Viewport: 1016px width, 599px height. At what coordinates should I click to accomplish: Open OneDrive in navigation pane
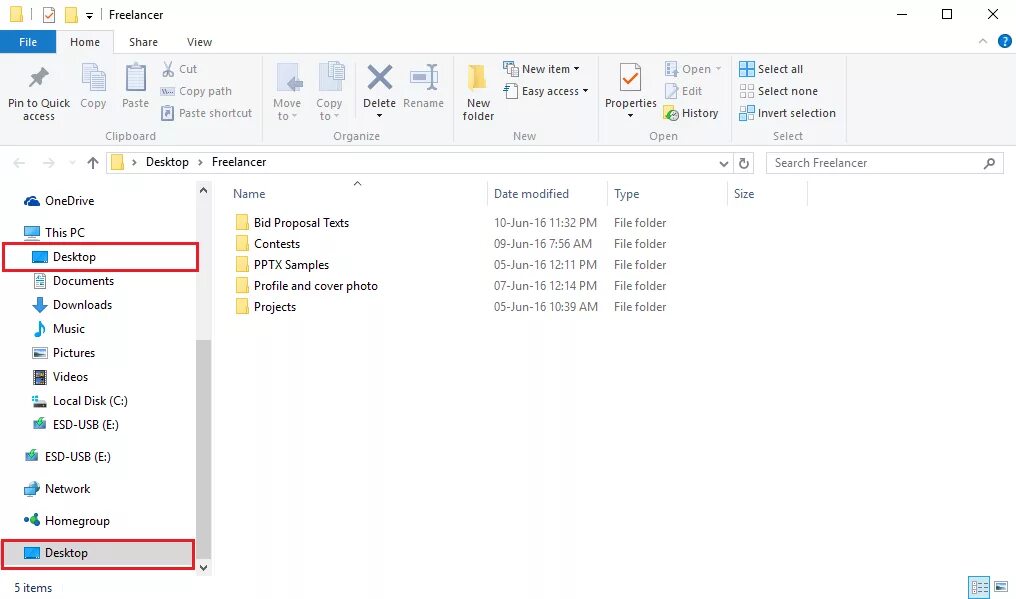tap(59, 201)
